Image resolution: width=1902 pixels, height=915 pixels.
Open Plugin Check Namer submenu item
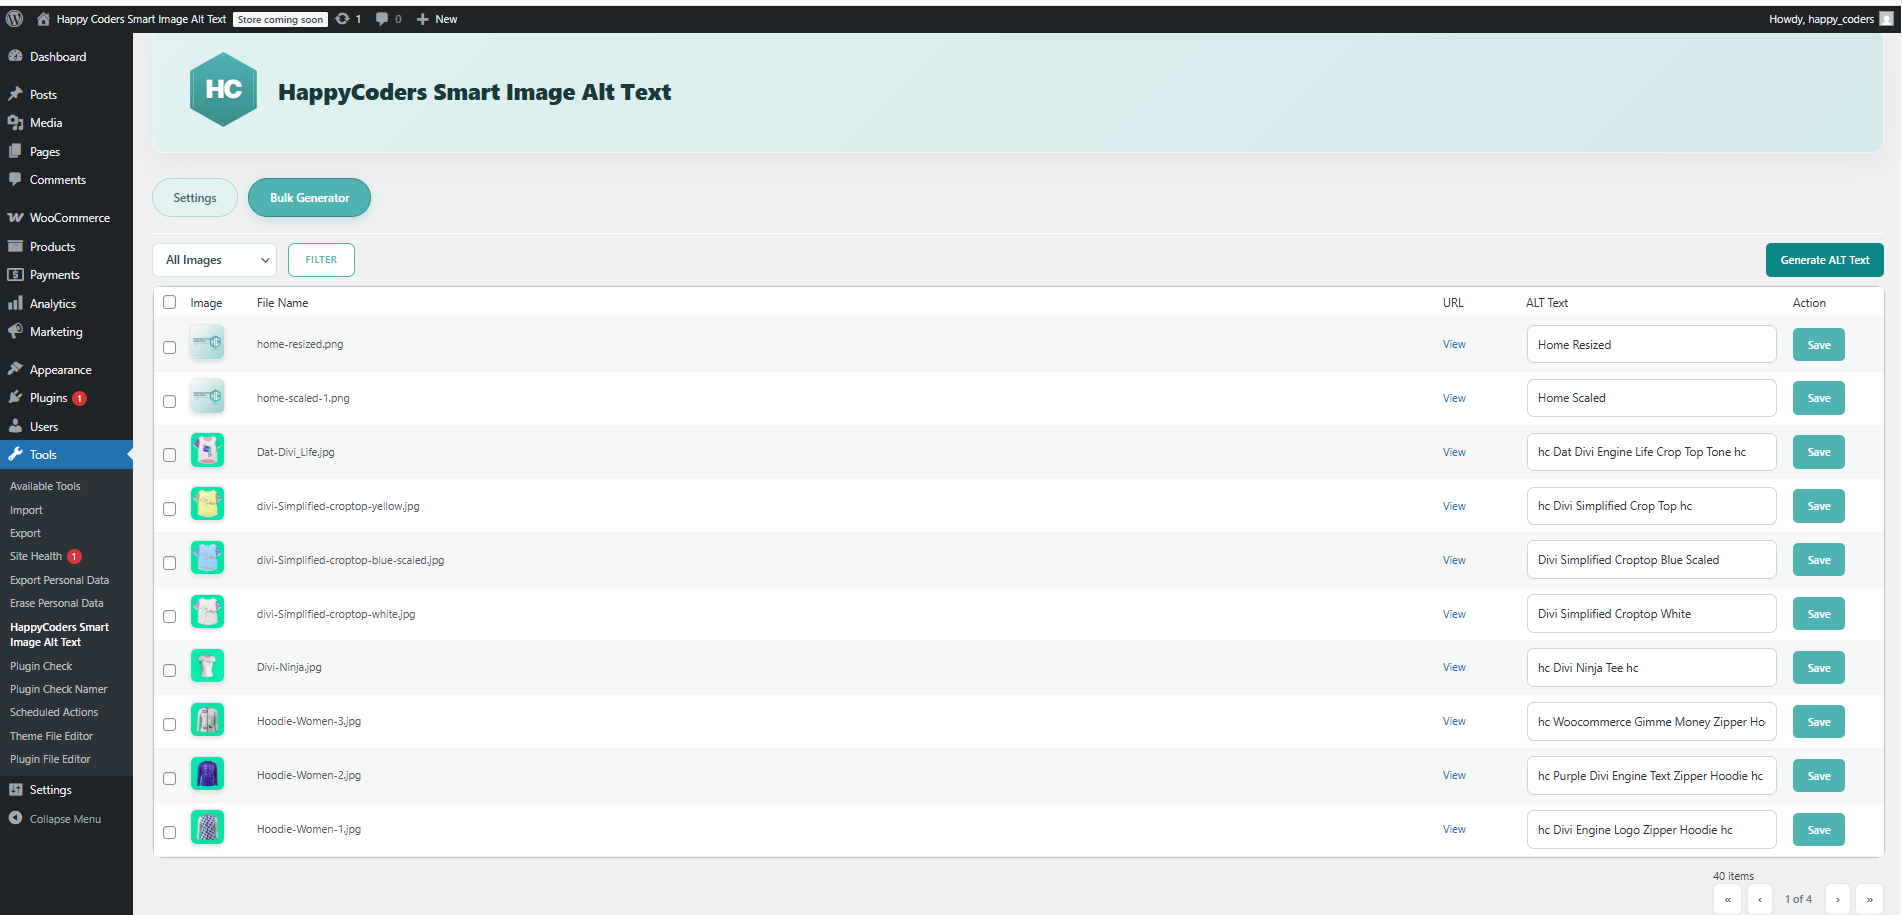click(58, 689)
